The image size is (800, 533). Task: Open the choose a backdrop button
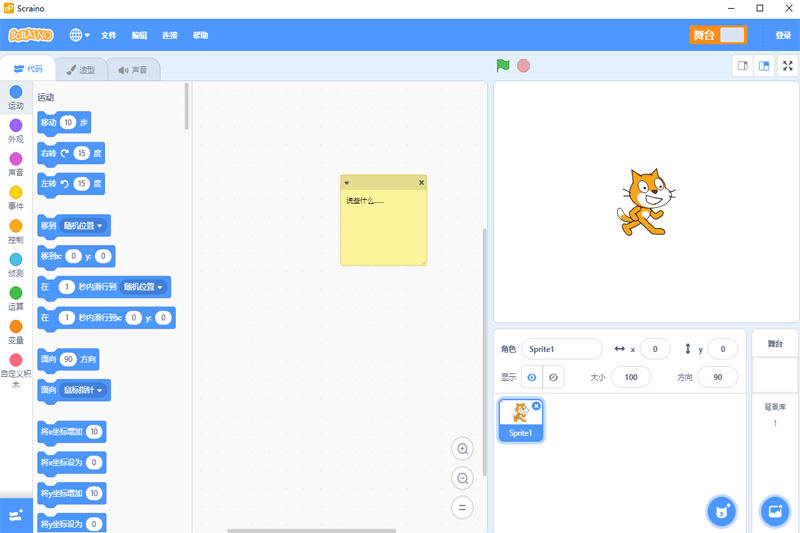775,511
